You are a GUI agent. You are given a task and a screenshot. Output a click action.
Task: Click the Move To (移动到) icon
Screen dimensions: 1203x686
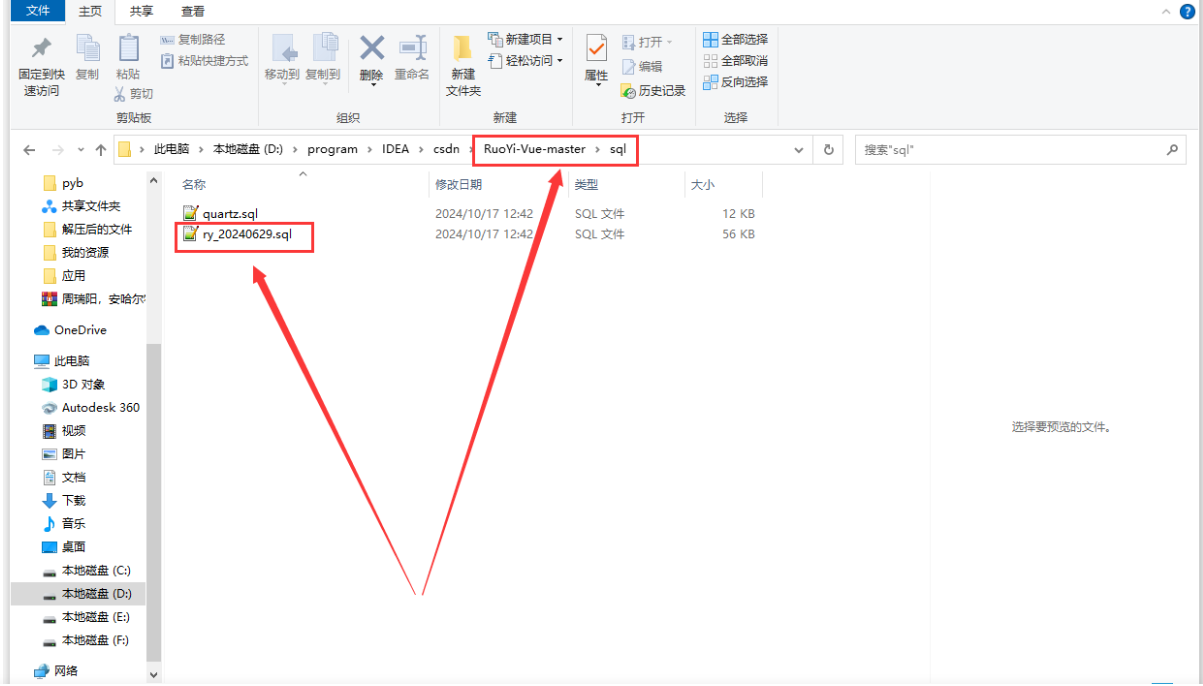[x=283, y=49]
